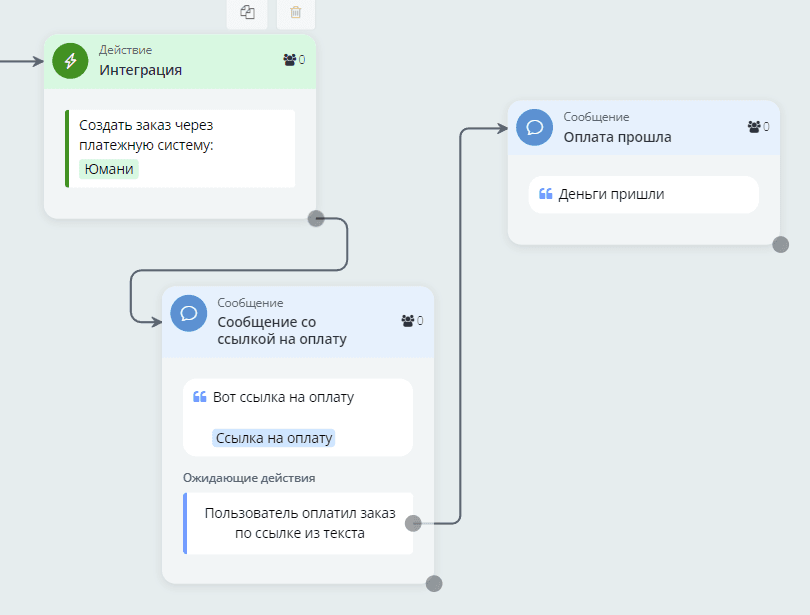Viewport: 810px width, 615px height.
Task: Select the Юмани payment system tag
Action: click(x=109, y=169)
